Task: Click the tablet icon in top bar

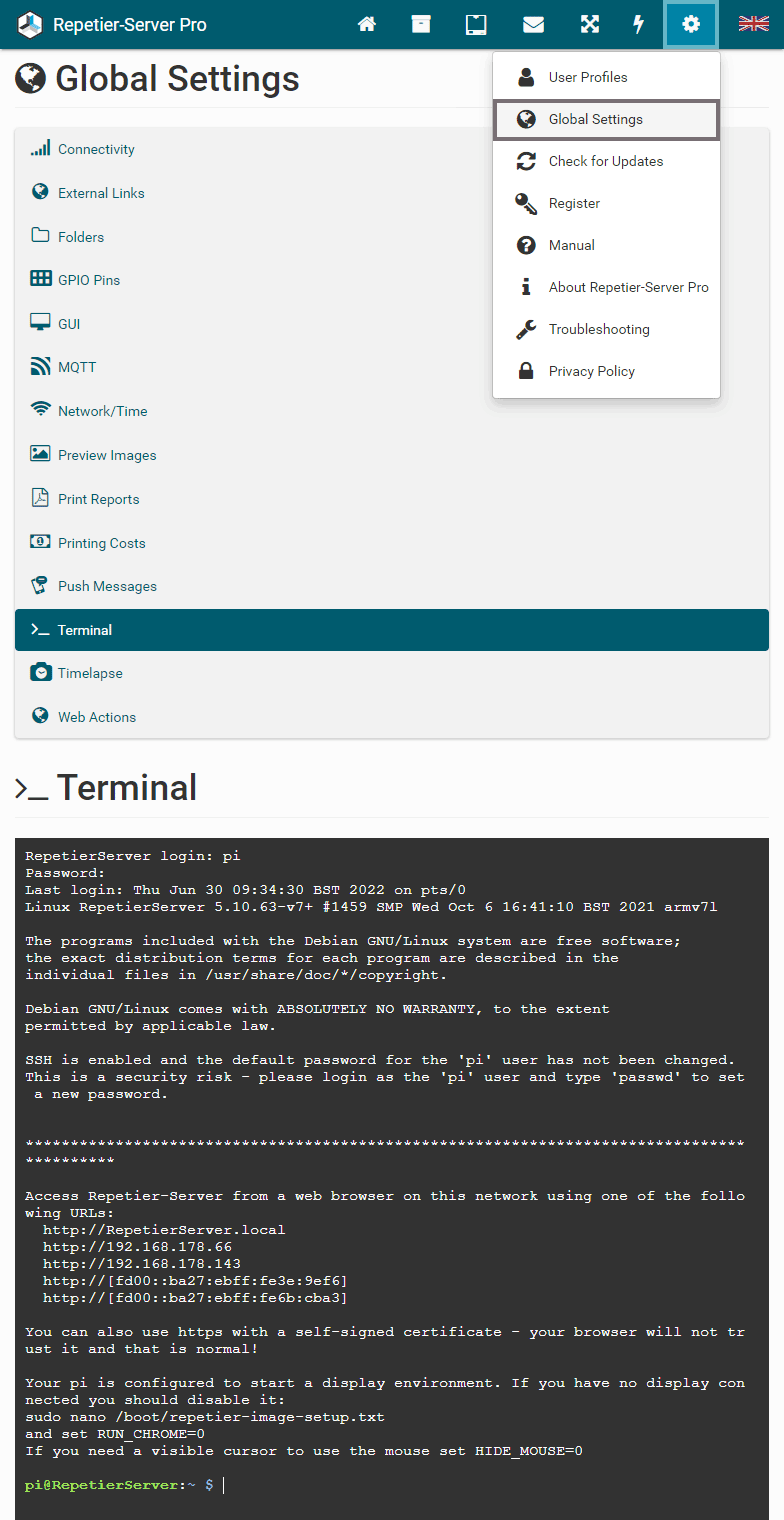Action: pos(476,24)
